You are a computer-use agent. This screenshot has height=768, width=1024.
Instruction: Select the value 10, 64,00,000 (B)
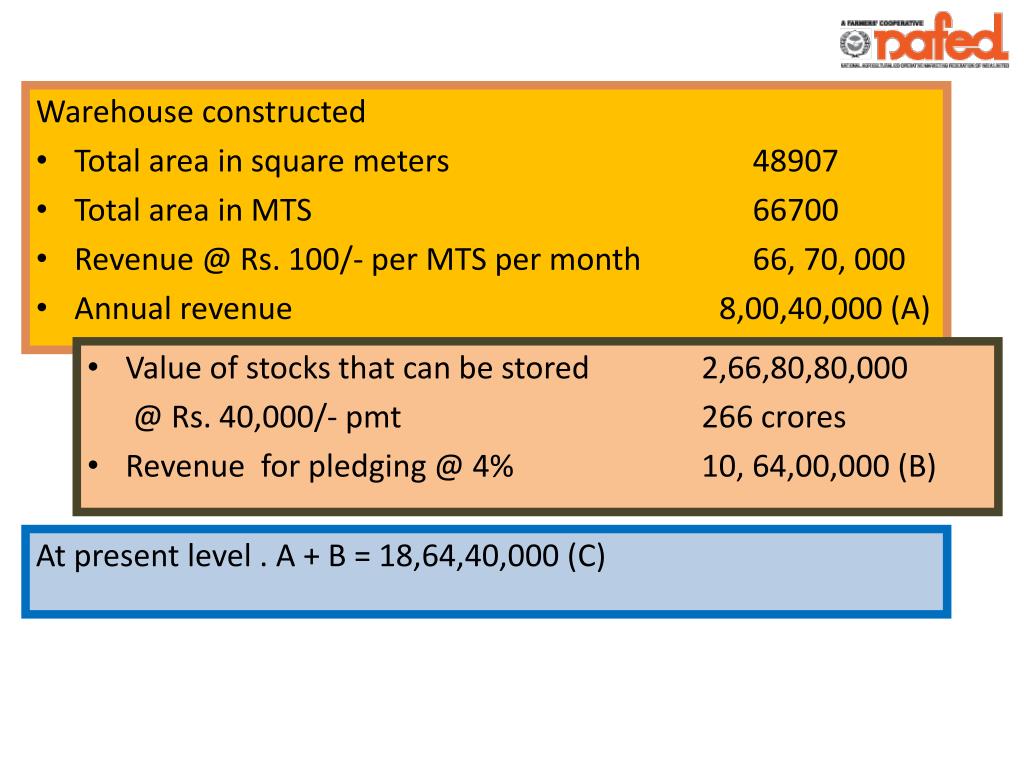click(x=819, y=467)
